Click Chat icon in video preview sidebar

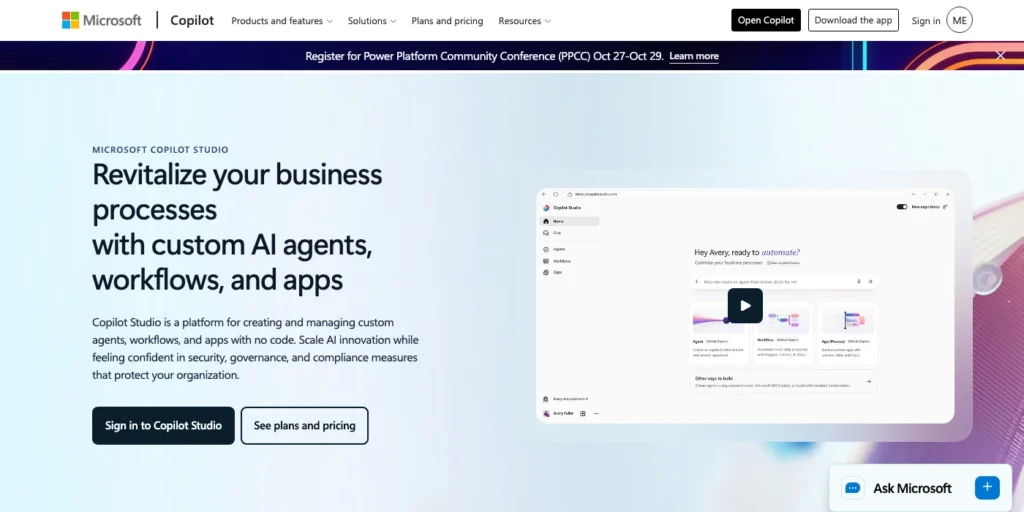[546, 232]
